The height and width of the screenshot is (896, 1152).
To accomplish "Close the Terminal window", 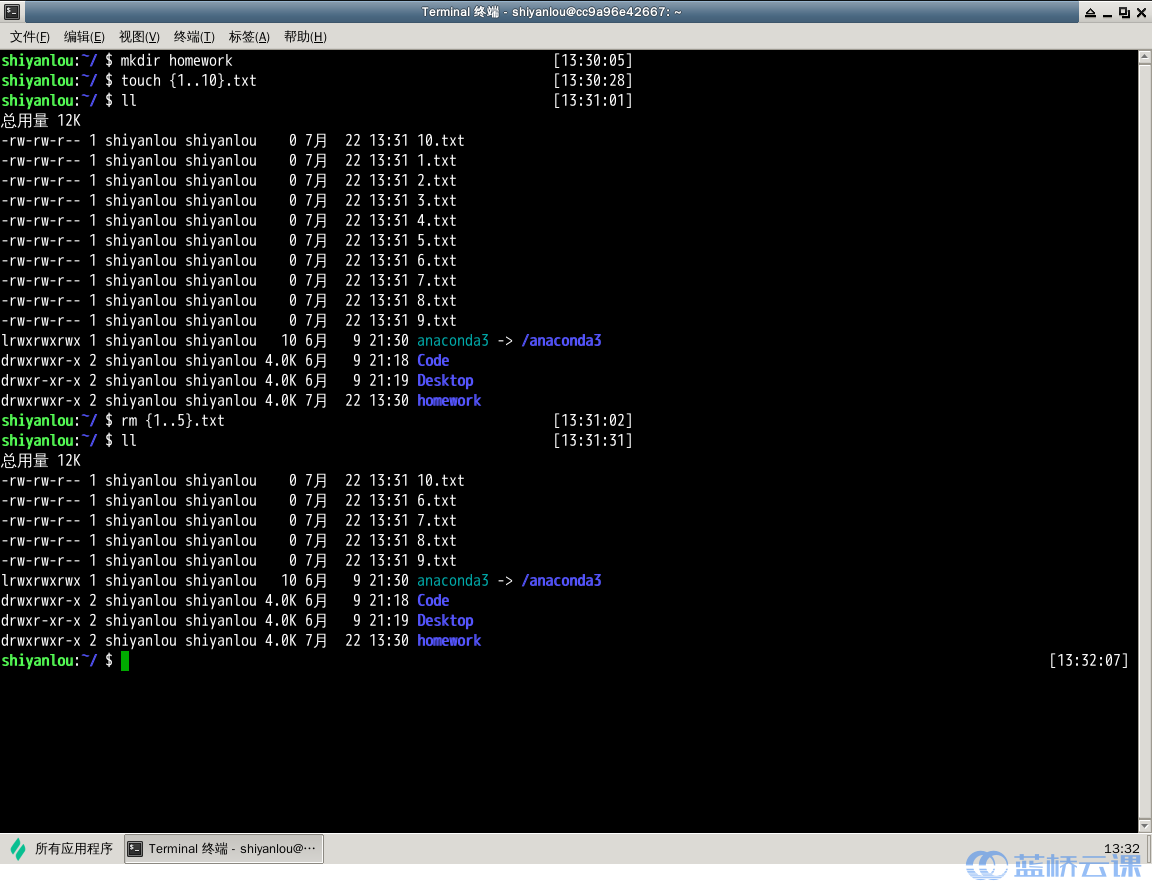I will (x=1140, y=12).
